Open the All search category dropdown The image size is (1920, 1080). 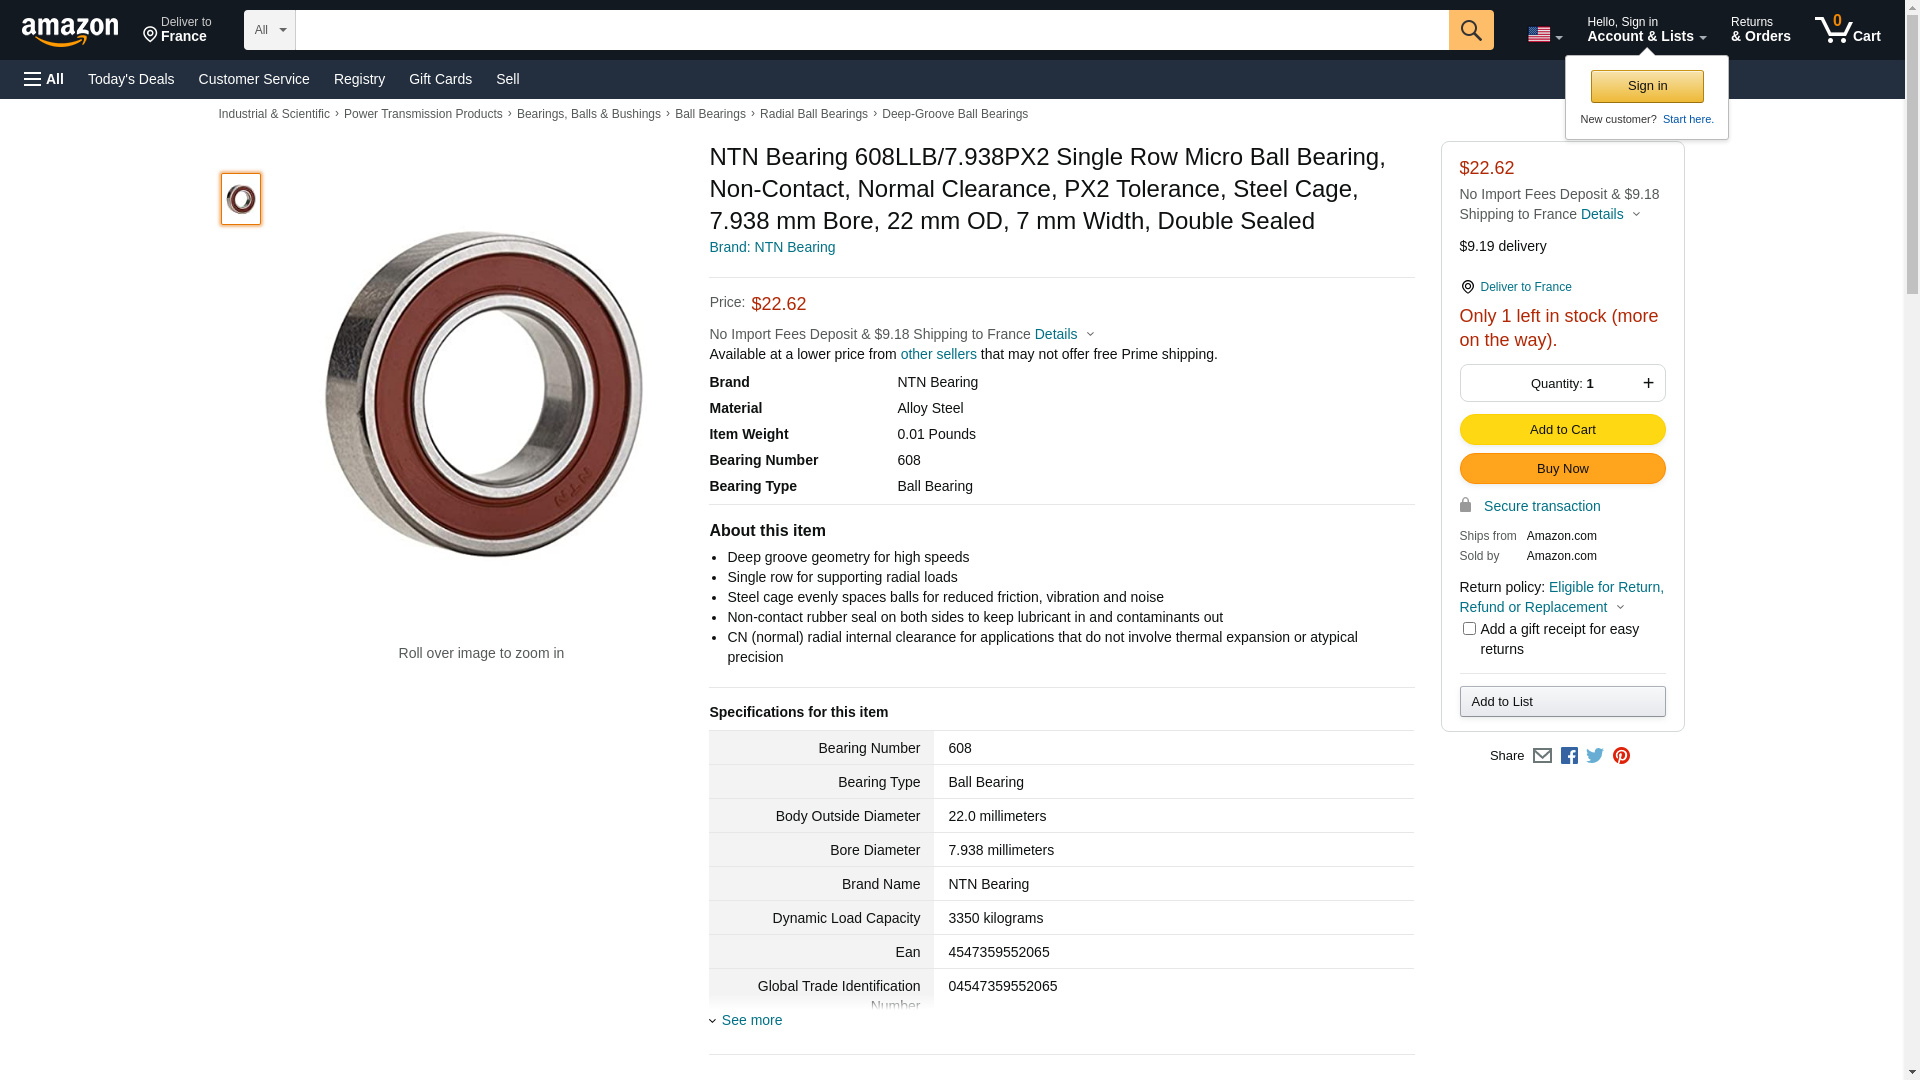[269, 30]
